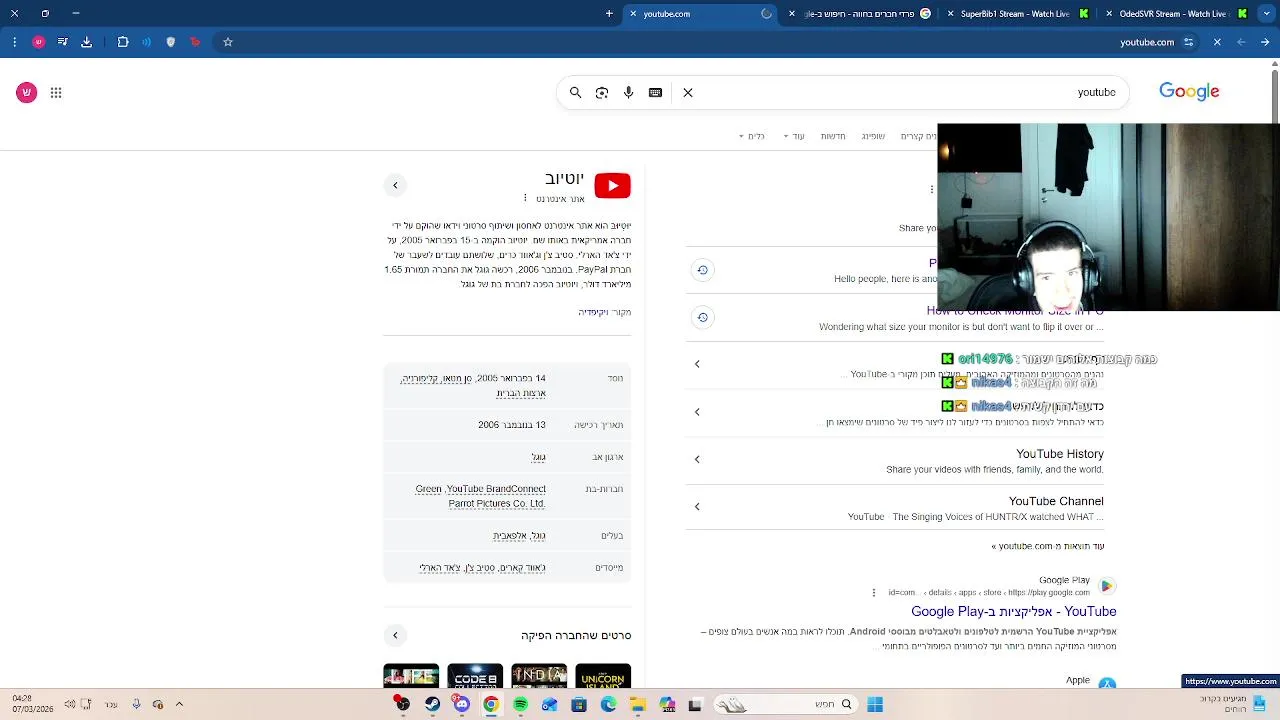Image resolution: width=1280 pixels, height=720 pixels.
Task: Open Google Lens image search
Action: point(602,92)
